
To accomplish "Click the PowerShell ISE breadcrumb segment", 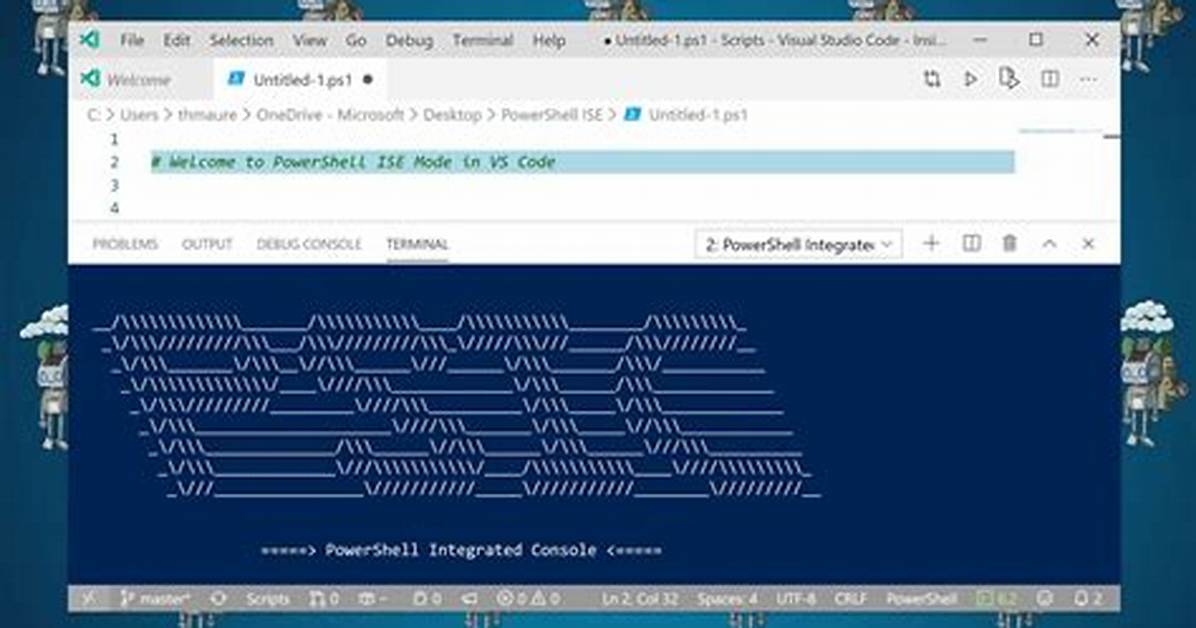I will (x=551, y=114).
